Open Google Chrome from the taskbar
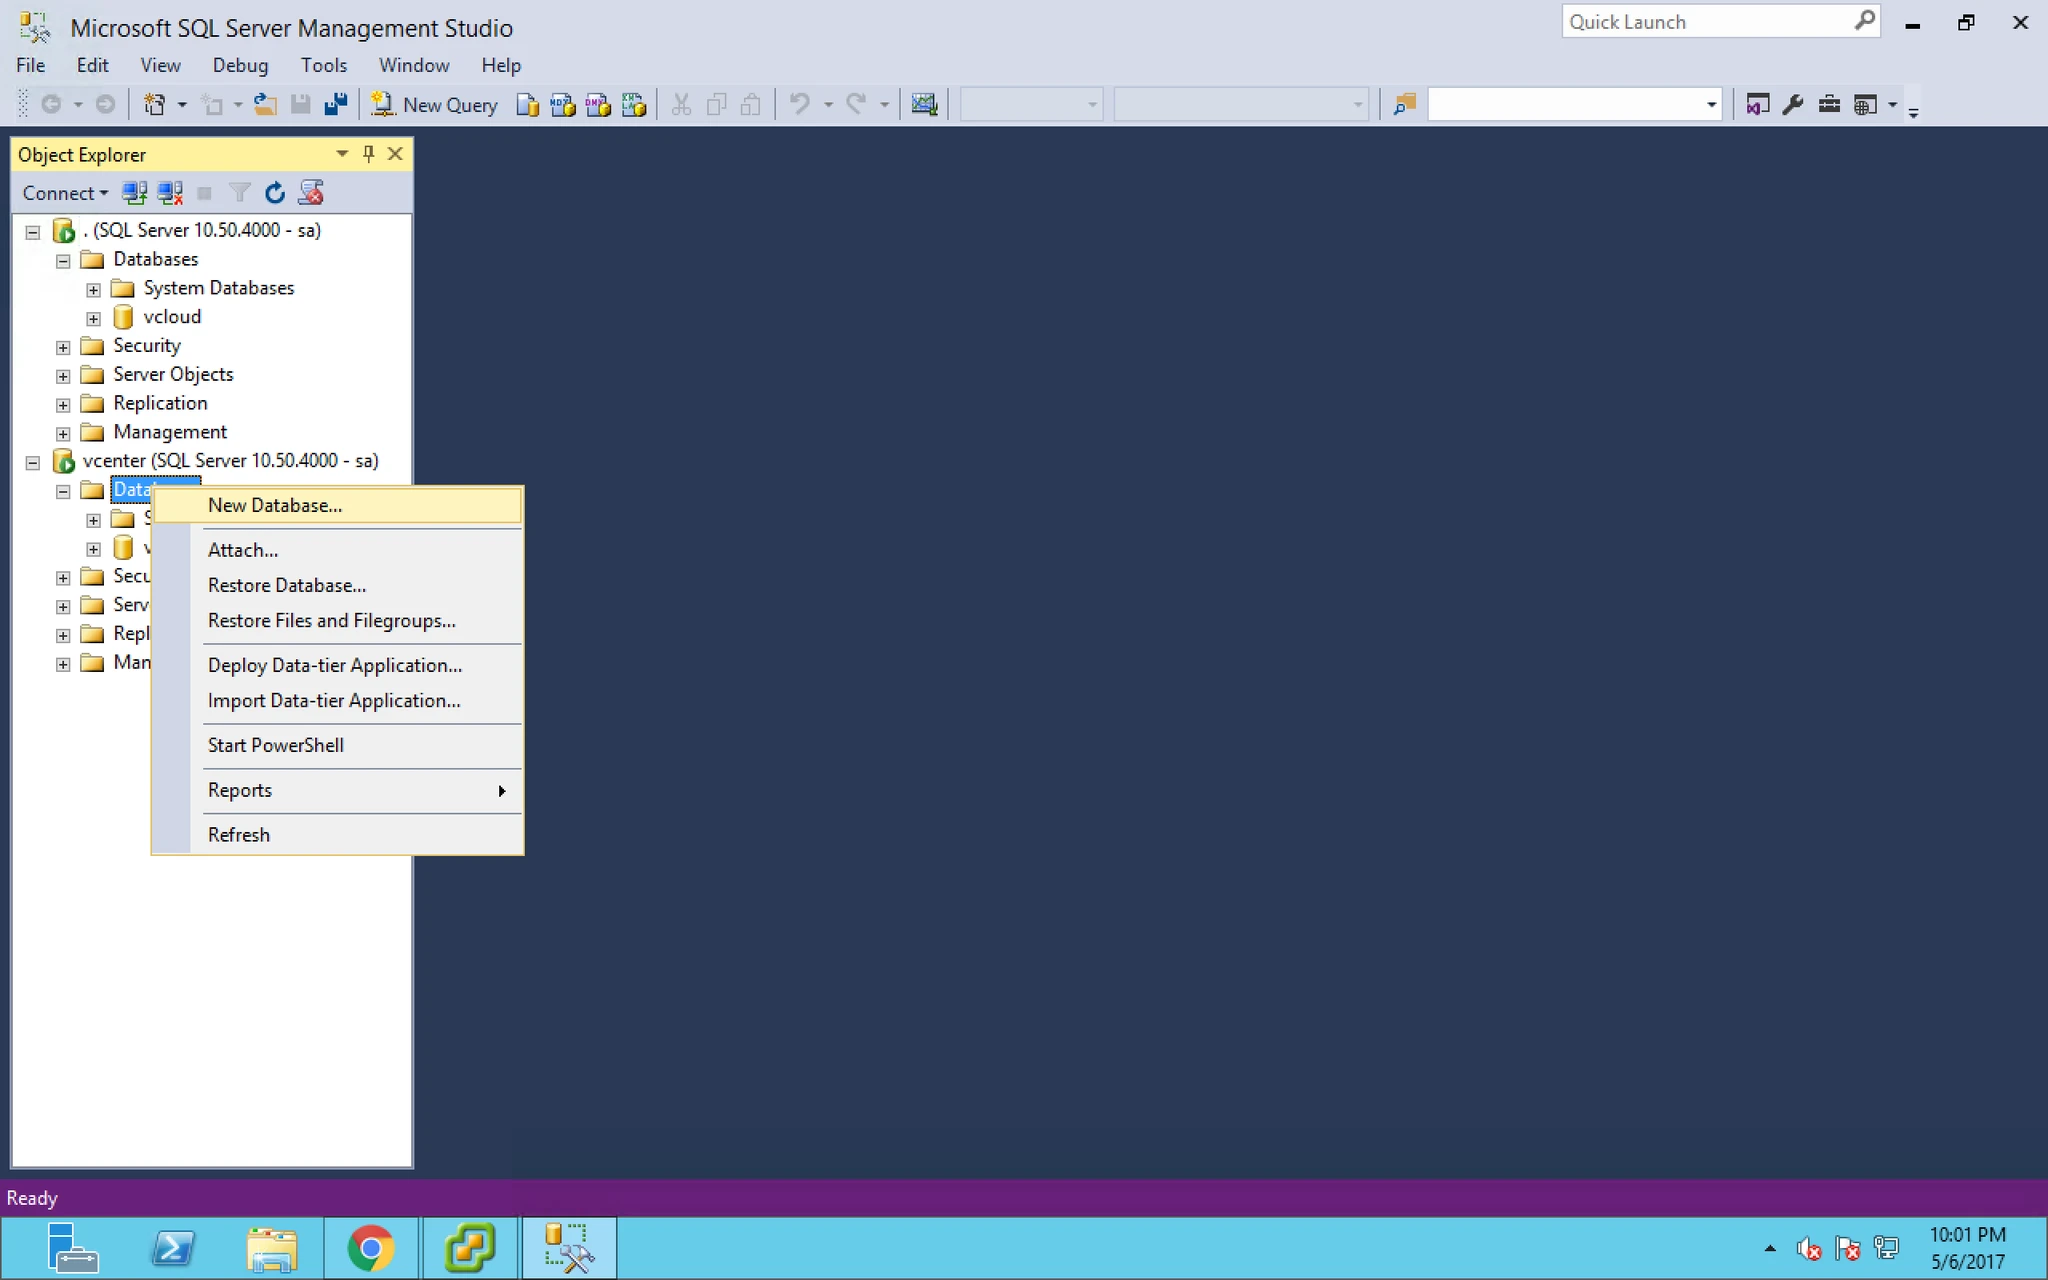The image size is (2048, 1280). coord(371,1248)
